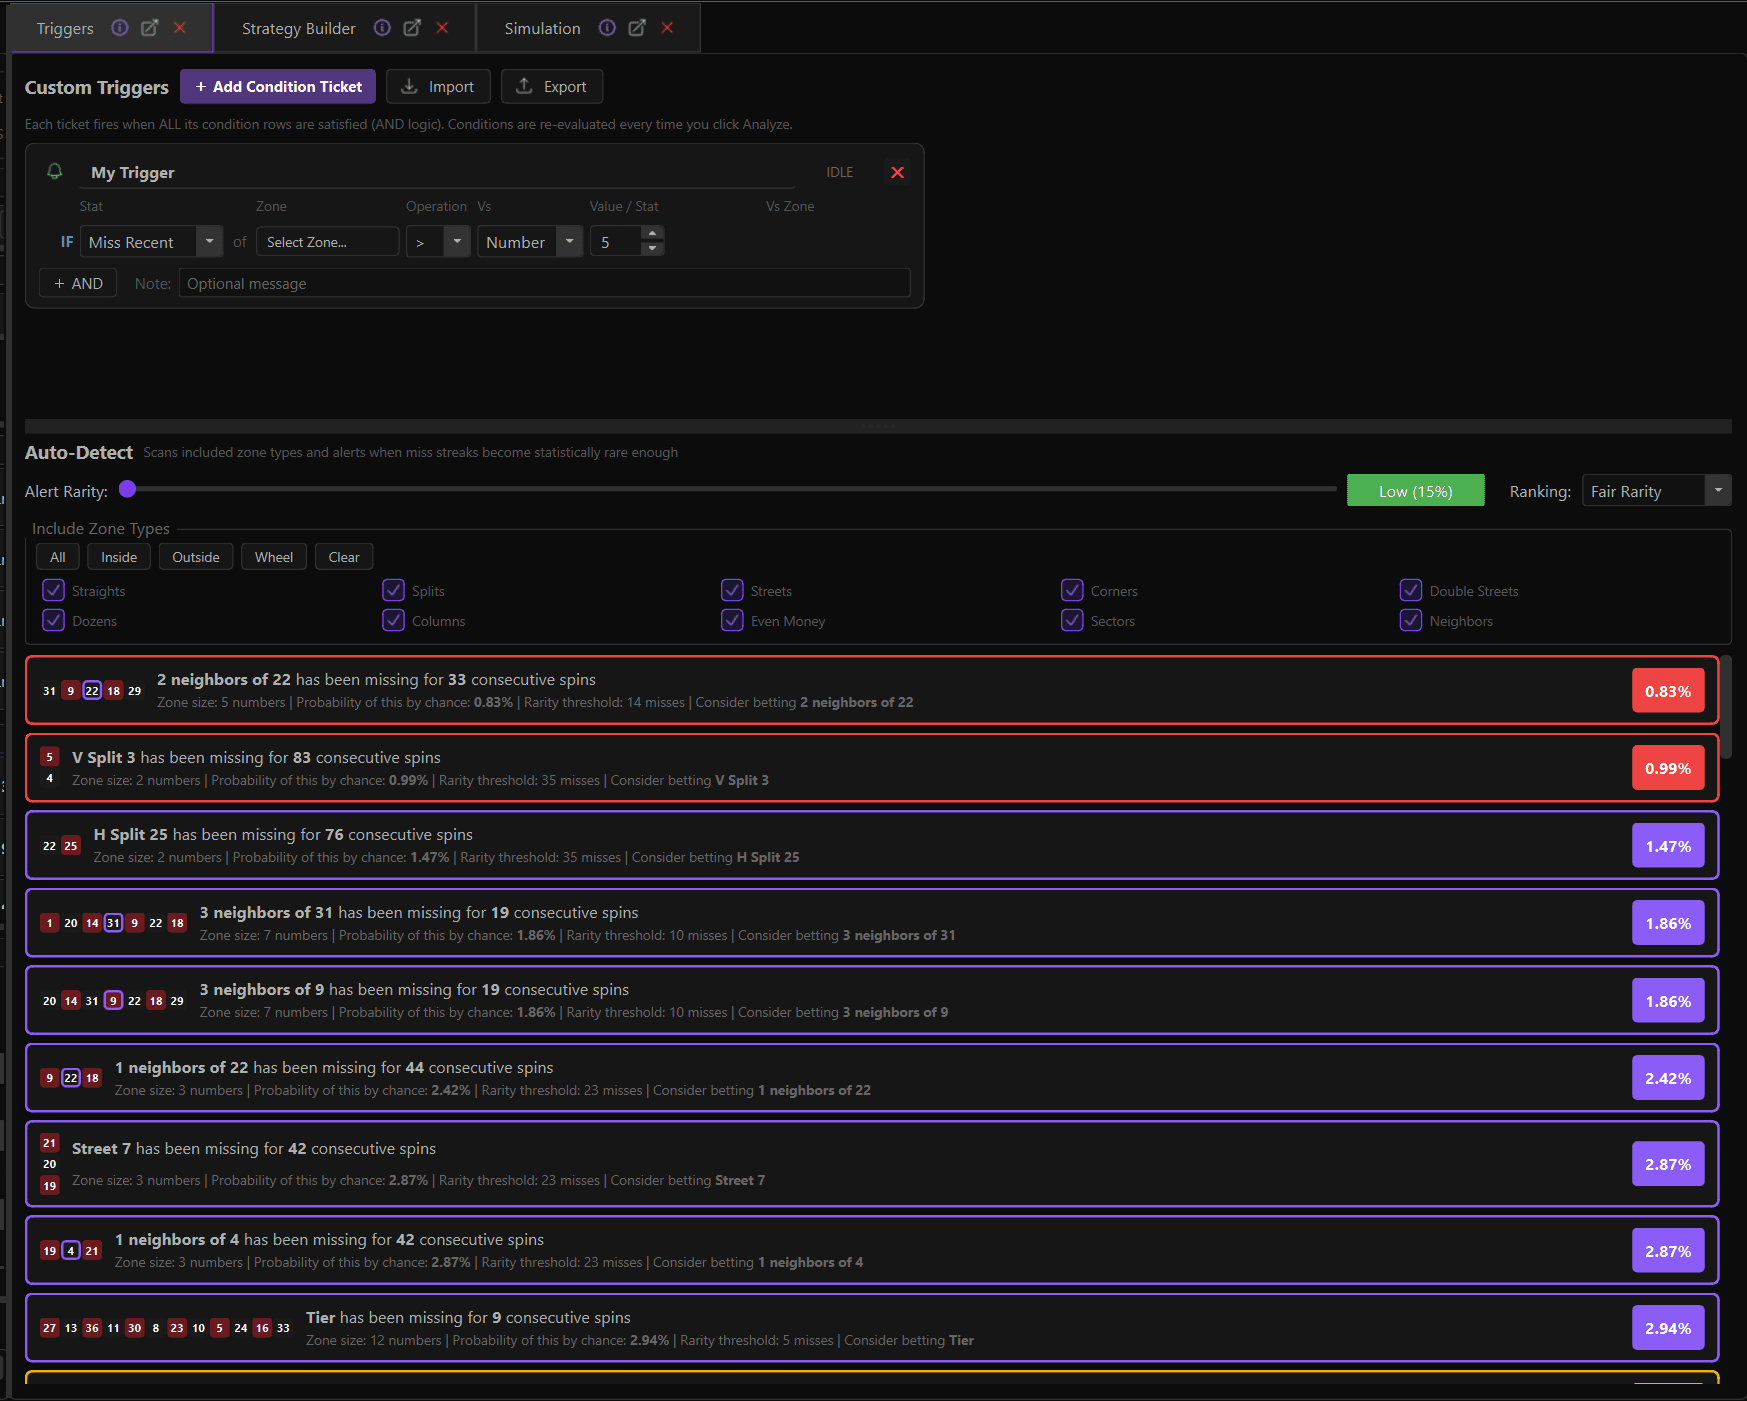This screenshot has height=1401, width=1747.
Task: Open the Select Zone dropdown
Action: pos(327,242)
